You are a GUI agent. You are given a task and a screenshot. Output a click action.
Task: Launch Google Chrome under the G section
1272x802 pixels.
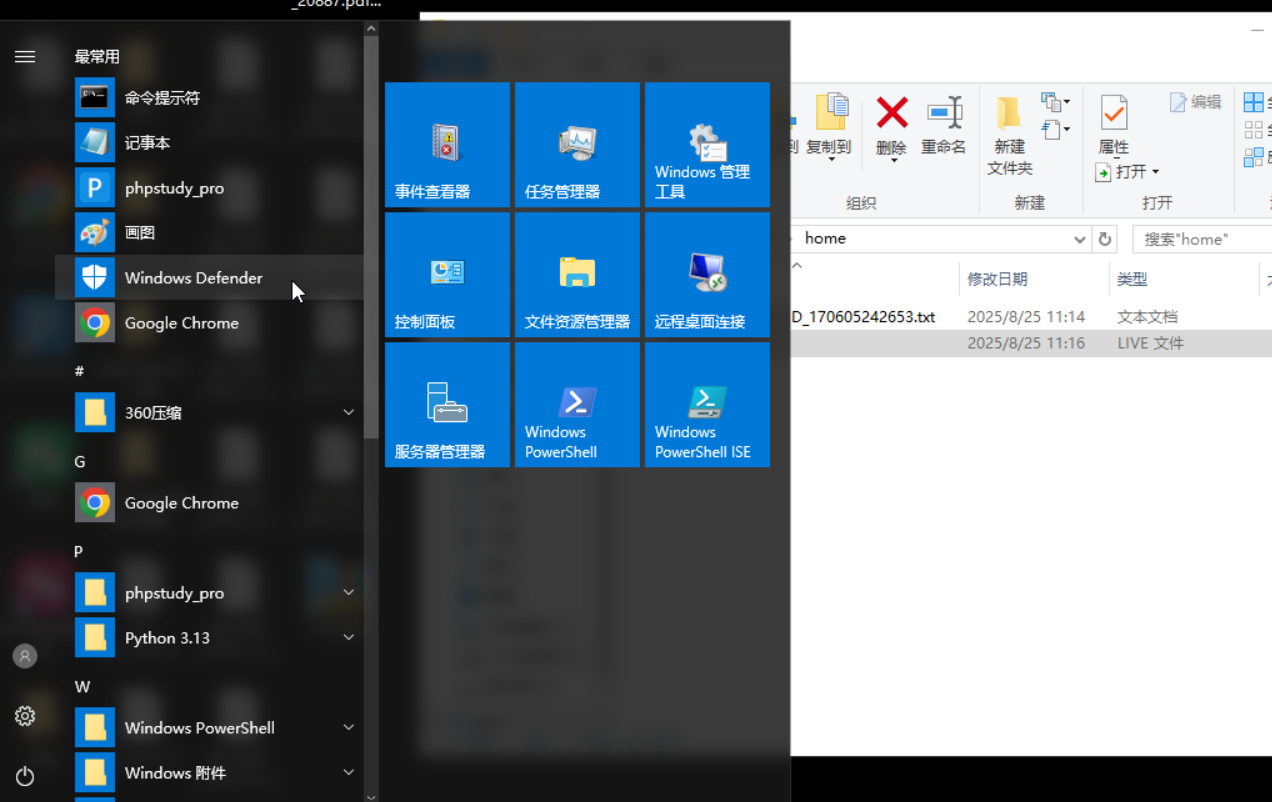click(210, 503)
